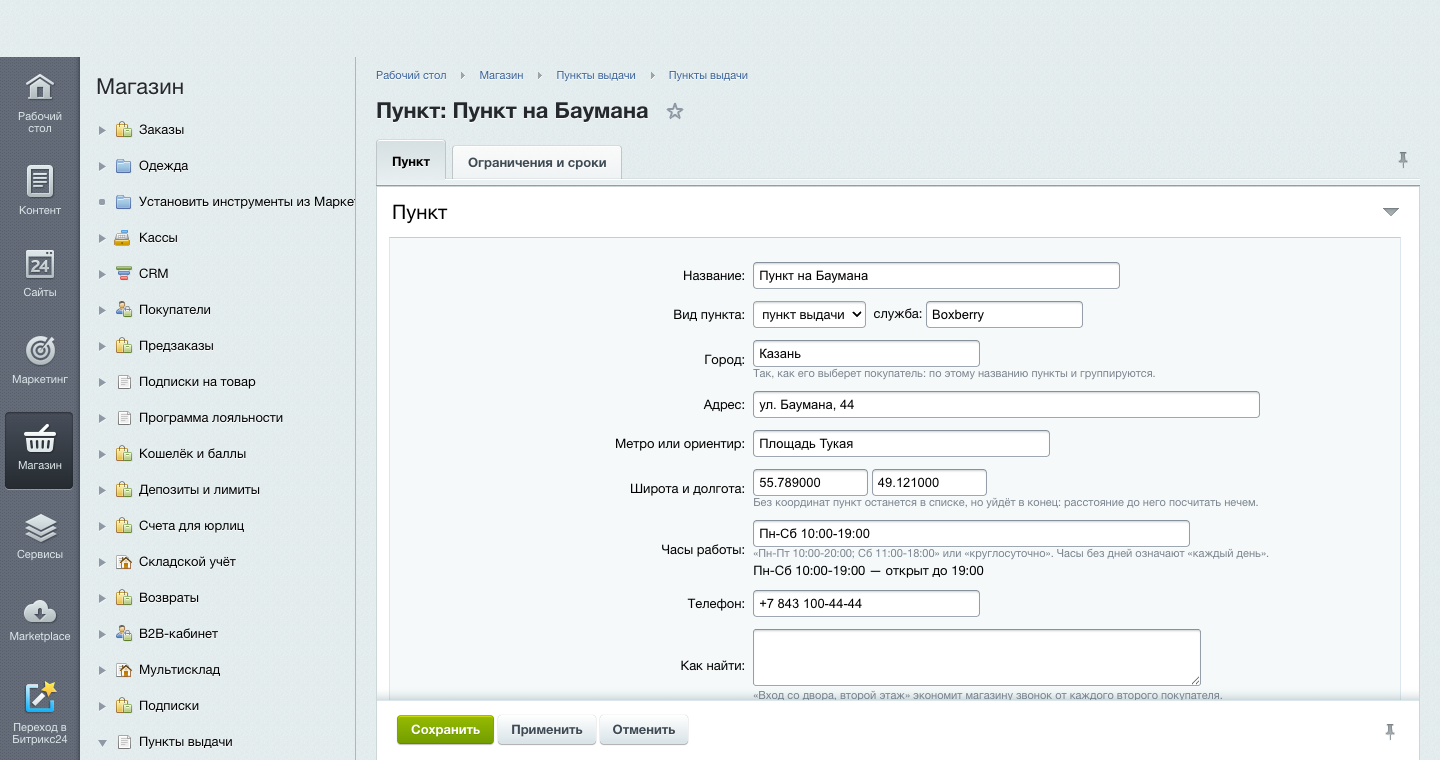Click into the Как найти textarea
The height and width of the screenshot is (760, 1440).
point(977,657)
